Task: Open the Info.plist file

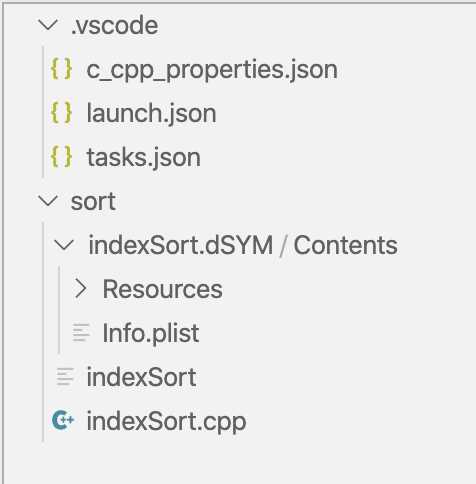Action: tap(151, 333)
